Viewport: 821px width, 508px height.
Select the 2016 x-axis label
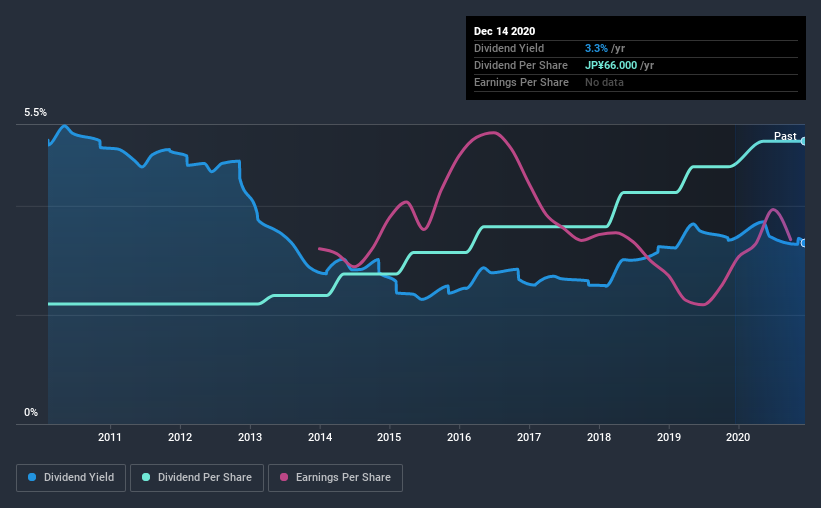click(x=459, y=437)
